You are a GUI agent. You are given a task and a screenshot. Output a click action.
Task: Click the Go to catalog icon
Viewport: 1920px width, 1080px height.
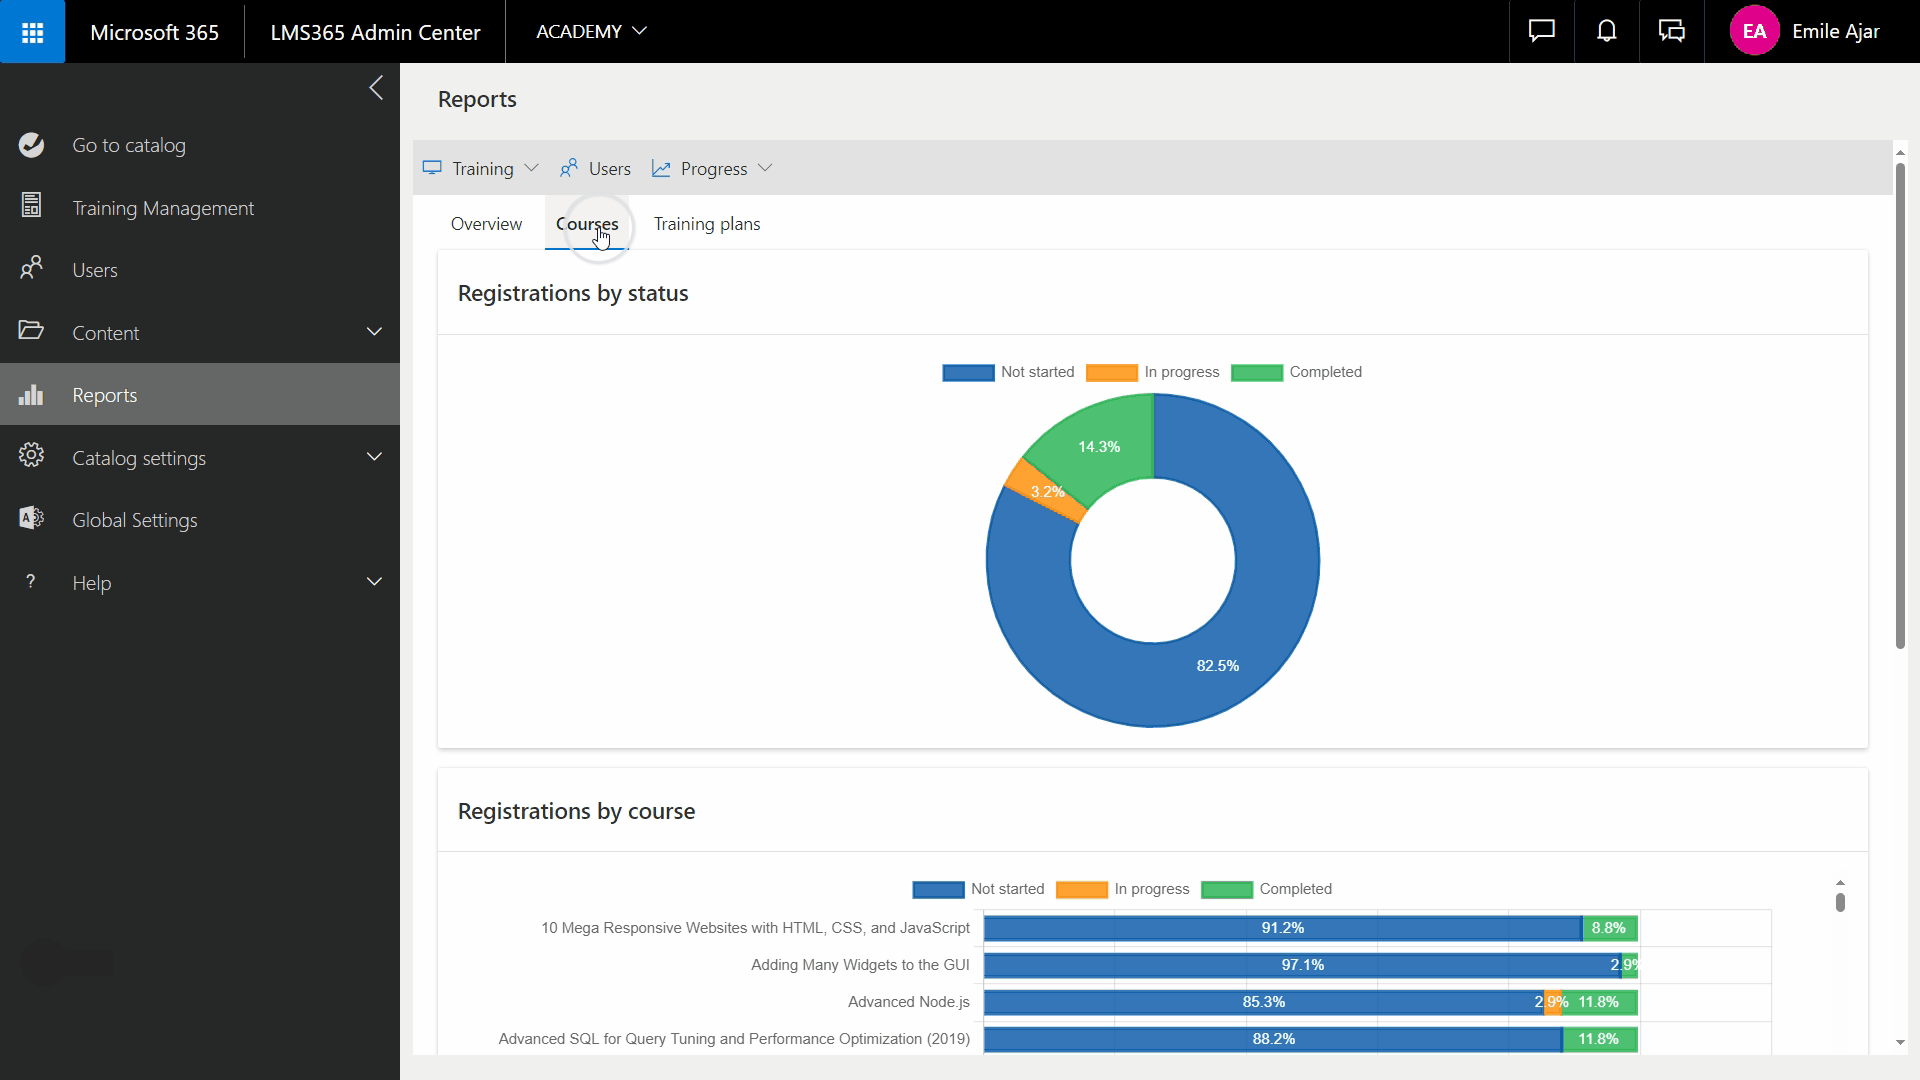pos(31,145)
